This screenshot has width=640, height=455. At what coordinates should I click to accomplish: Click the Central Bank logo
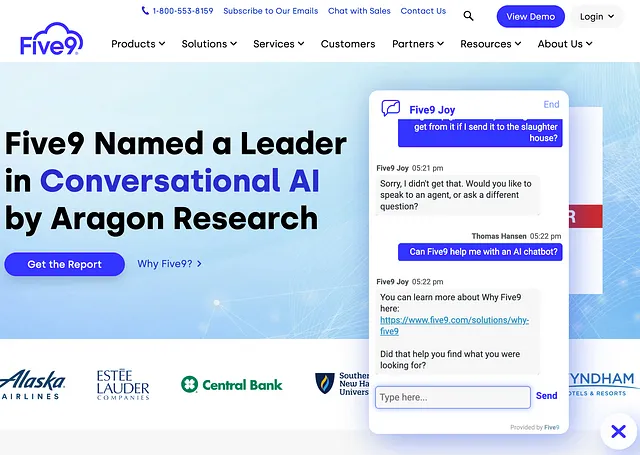231,384
